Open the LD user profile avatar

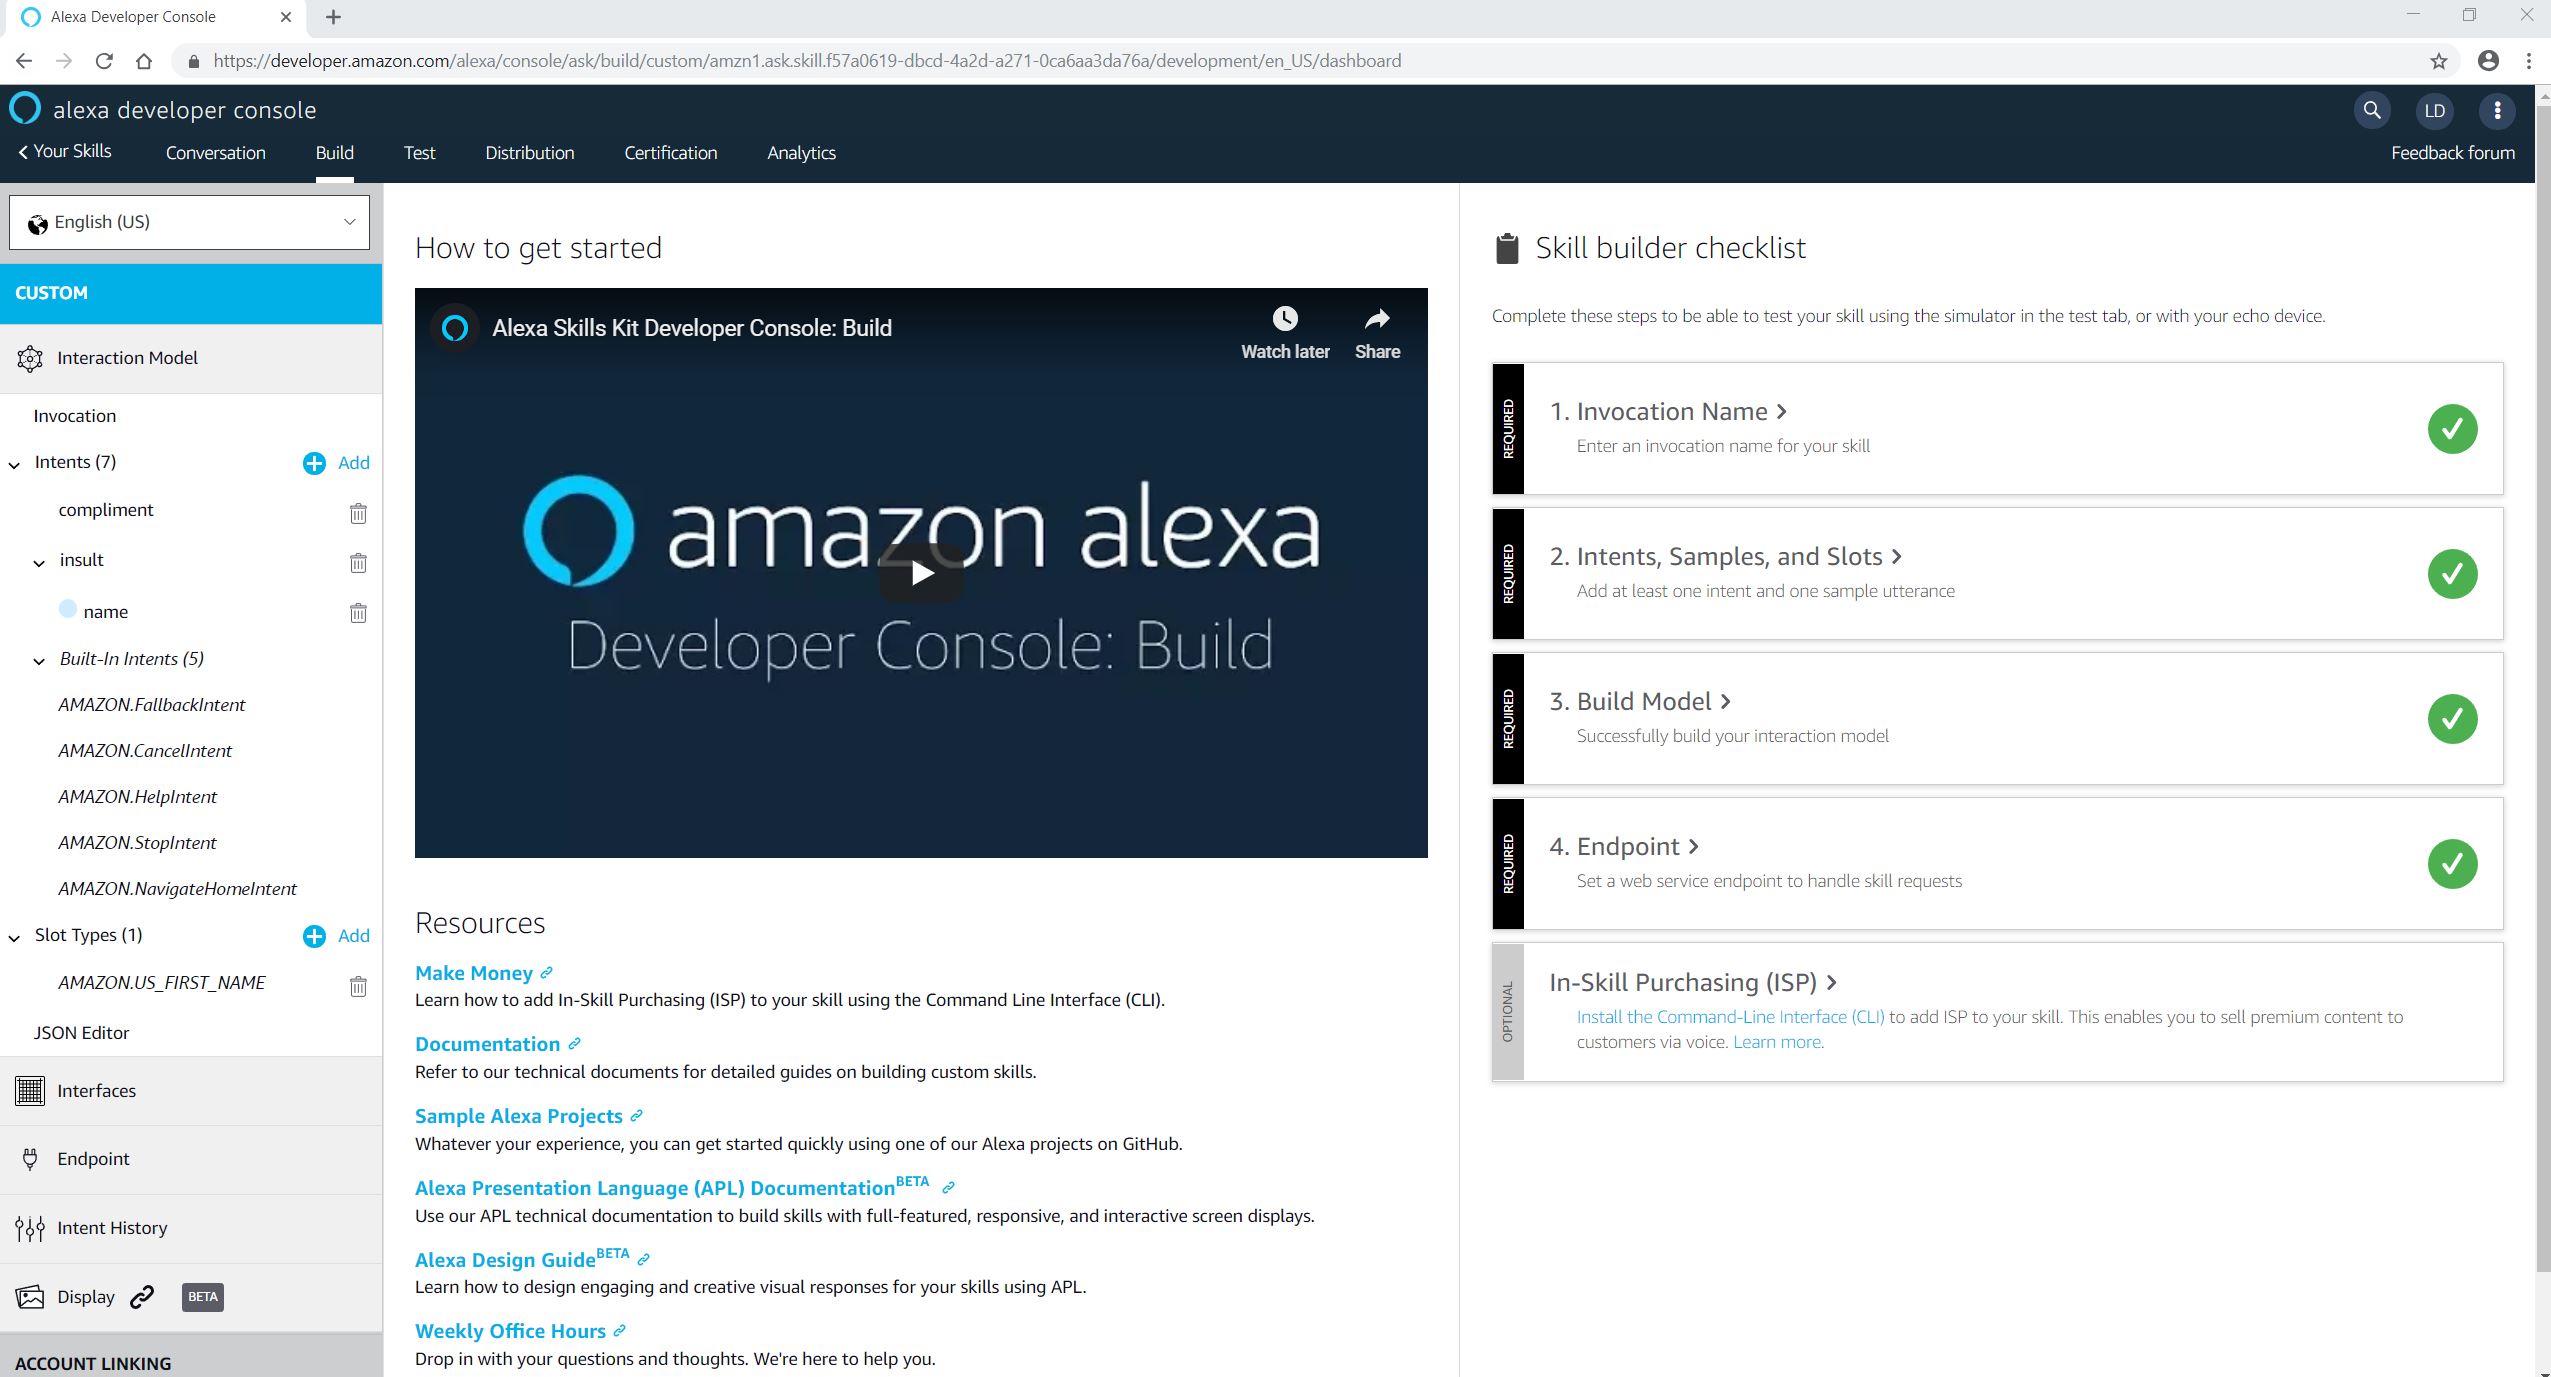click(2434, 110)
